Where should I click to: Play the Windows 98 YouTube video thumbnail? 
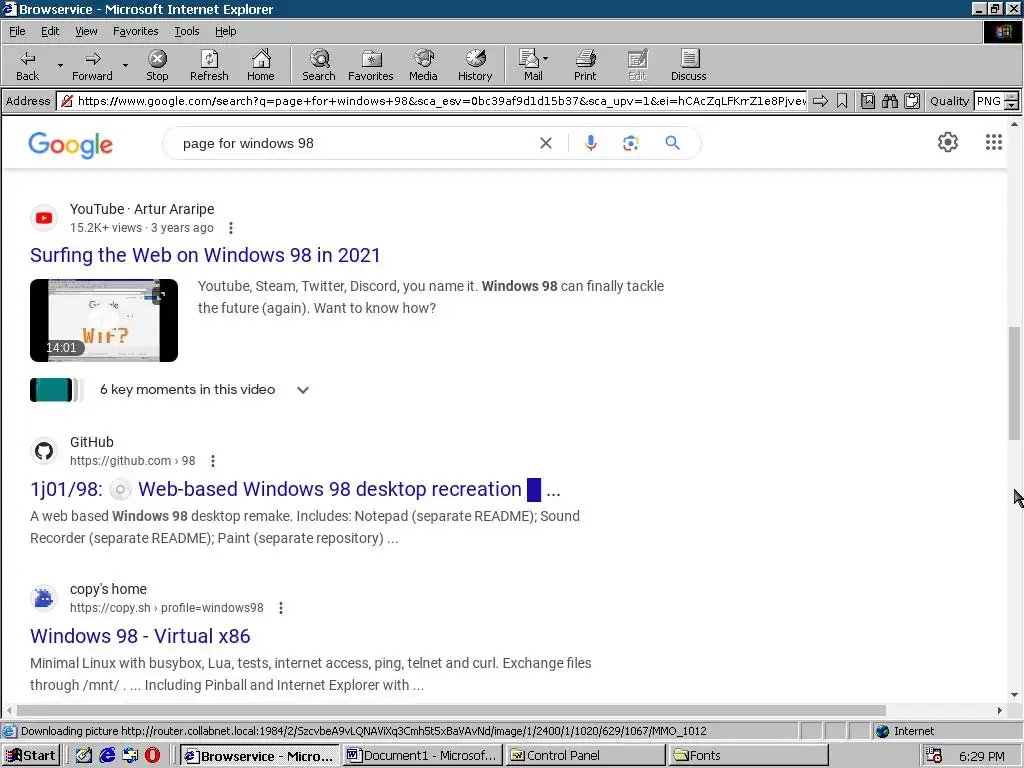click(104, 320)
